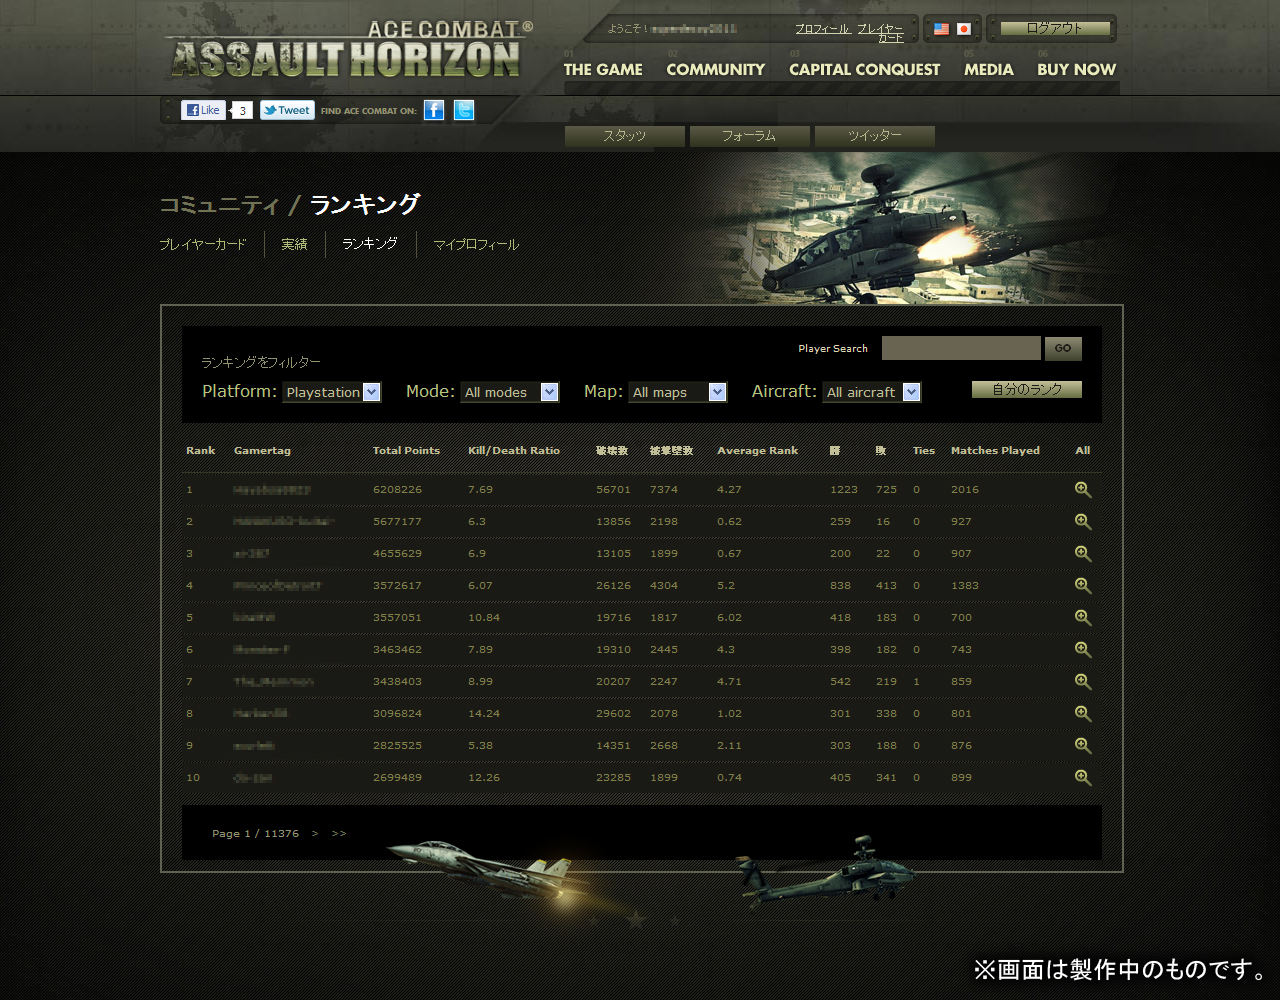This screenshot has width=1280, height=1000.
Task: Click GO to search player
Action: (x=1063, y=348)
